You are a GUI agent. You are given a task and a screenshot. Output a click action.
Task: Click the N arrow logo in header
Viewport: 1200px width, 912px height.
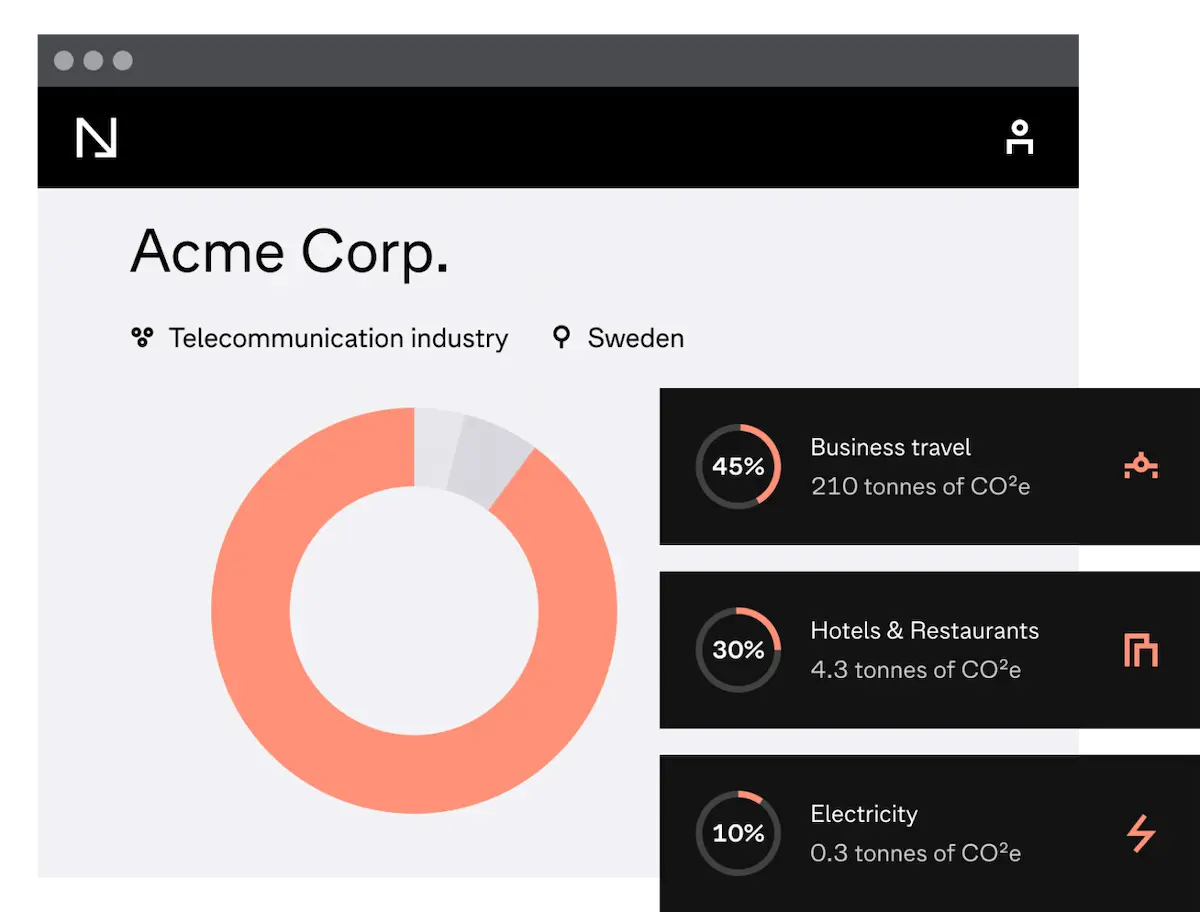[96, 138]
